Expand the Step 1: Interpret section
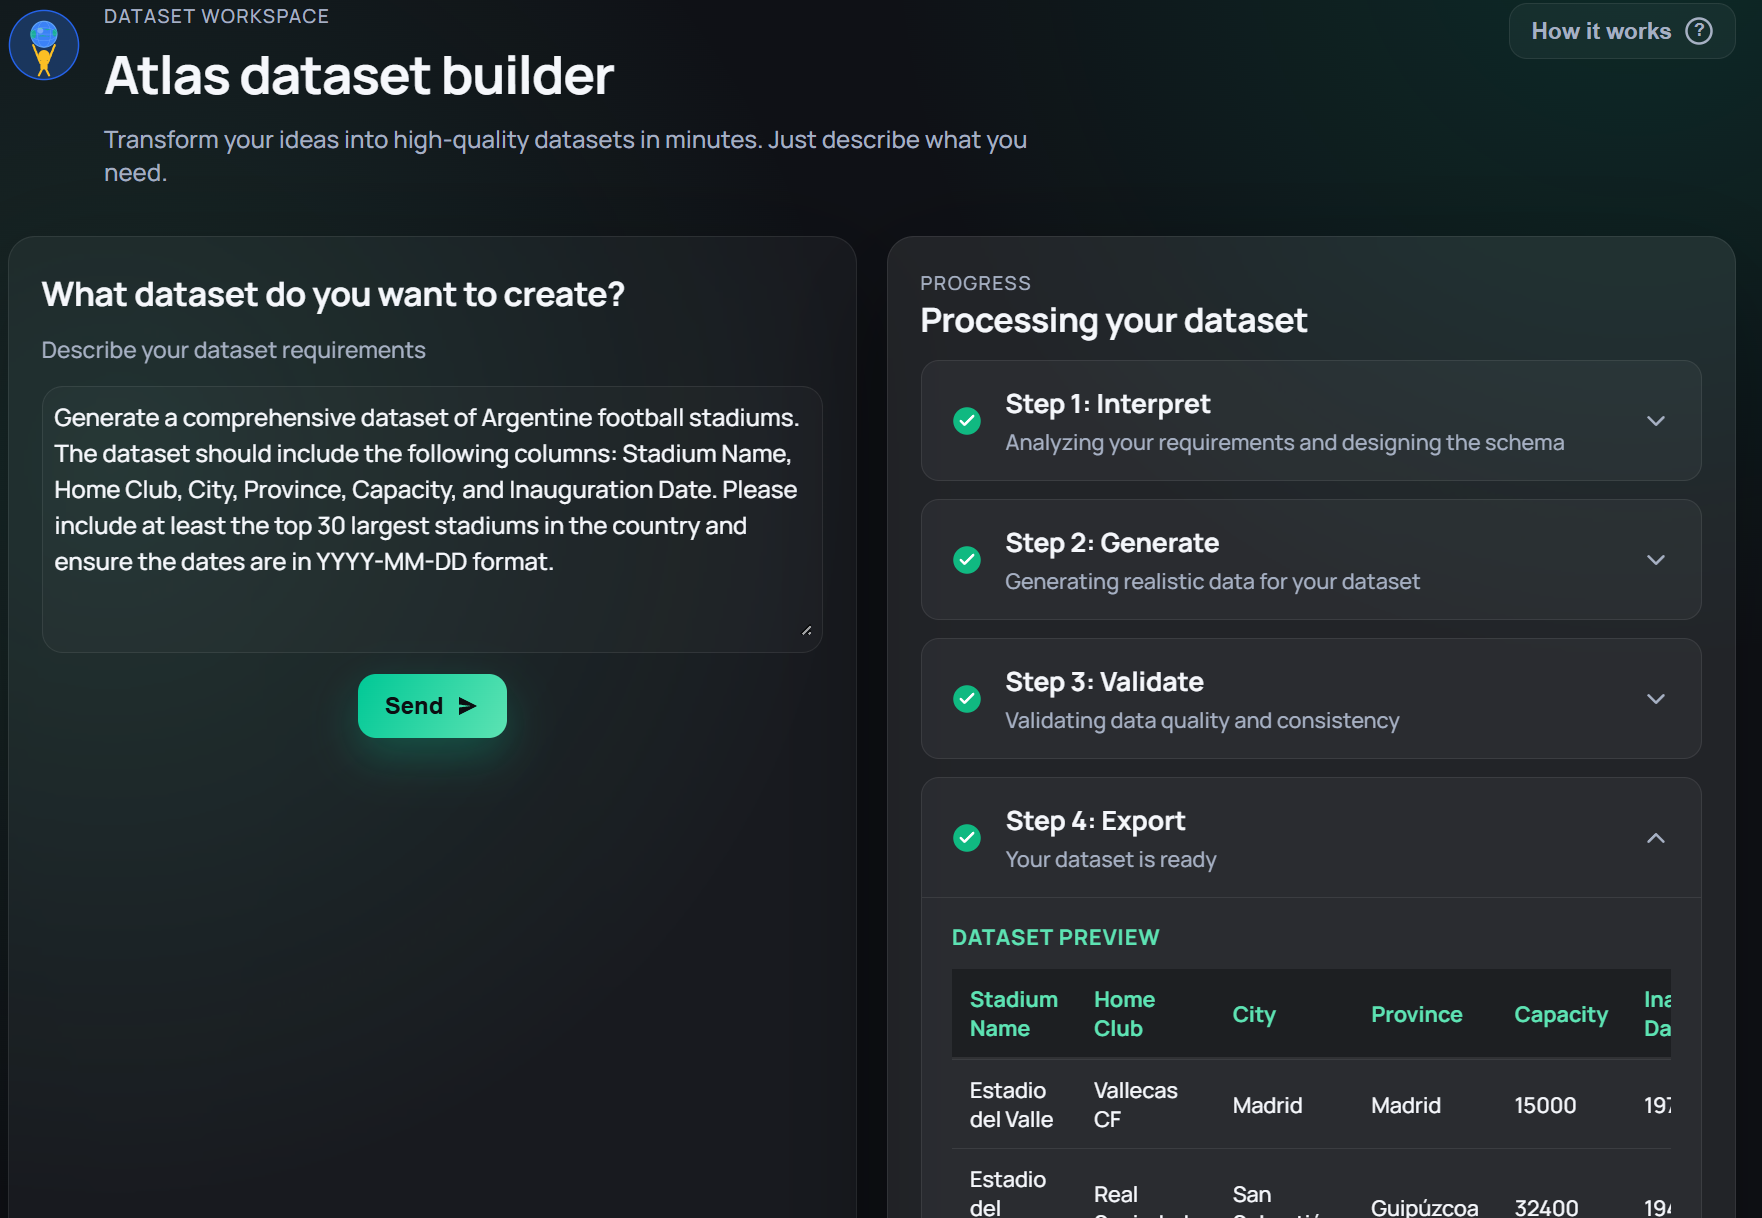 point(1656,421)
